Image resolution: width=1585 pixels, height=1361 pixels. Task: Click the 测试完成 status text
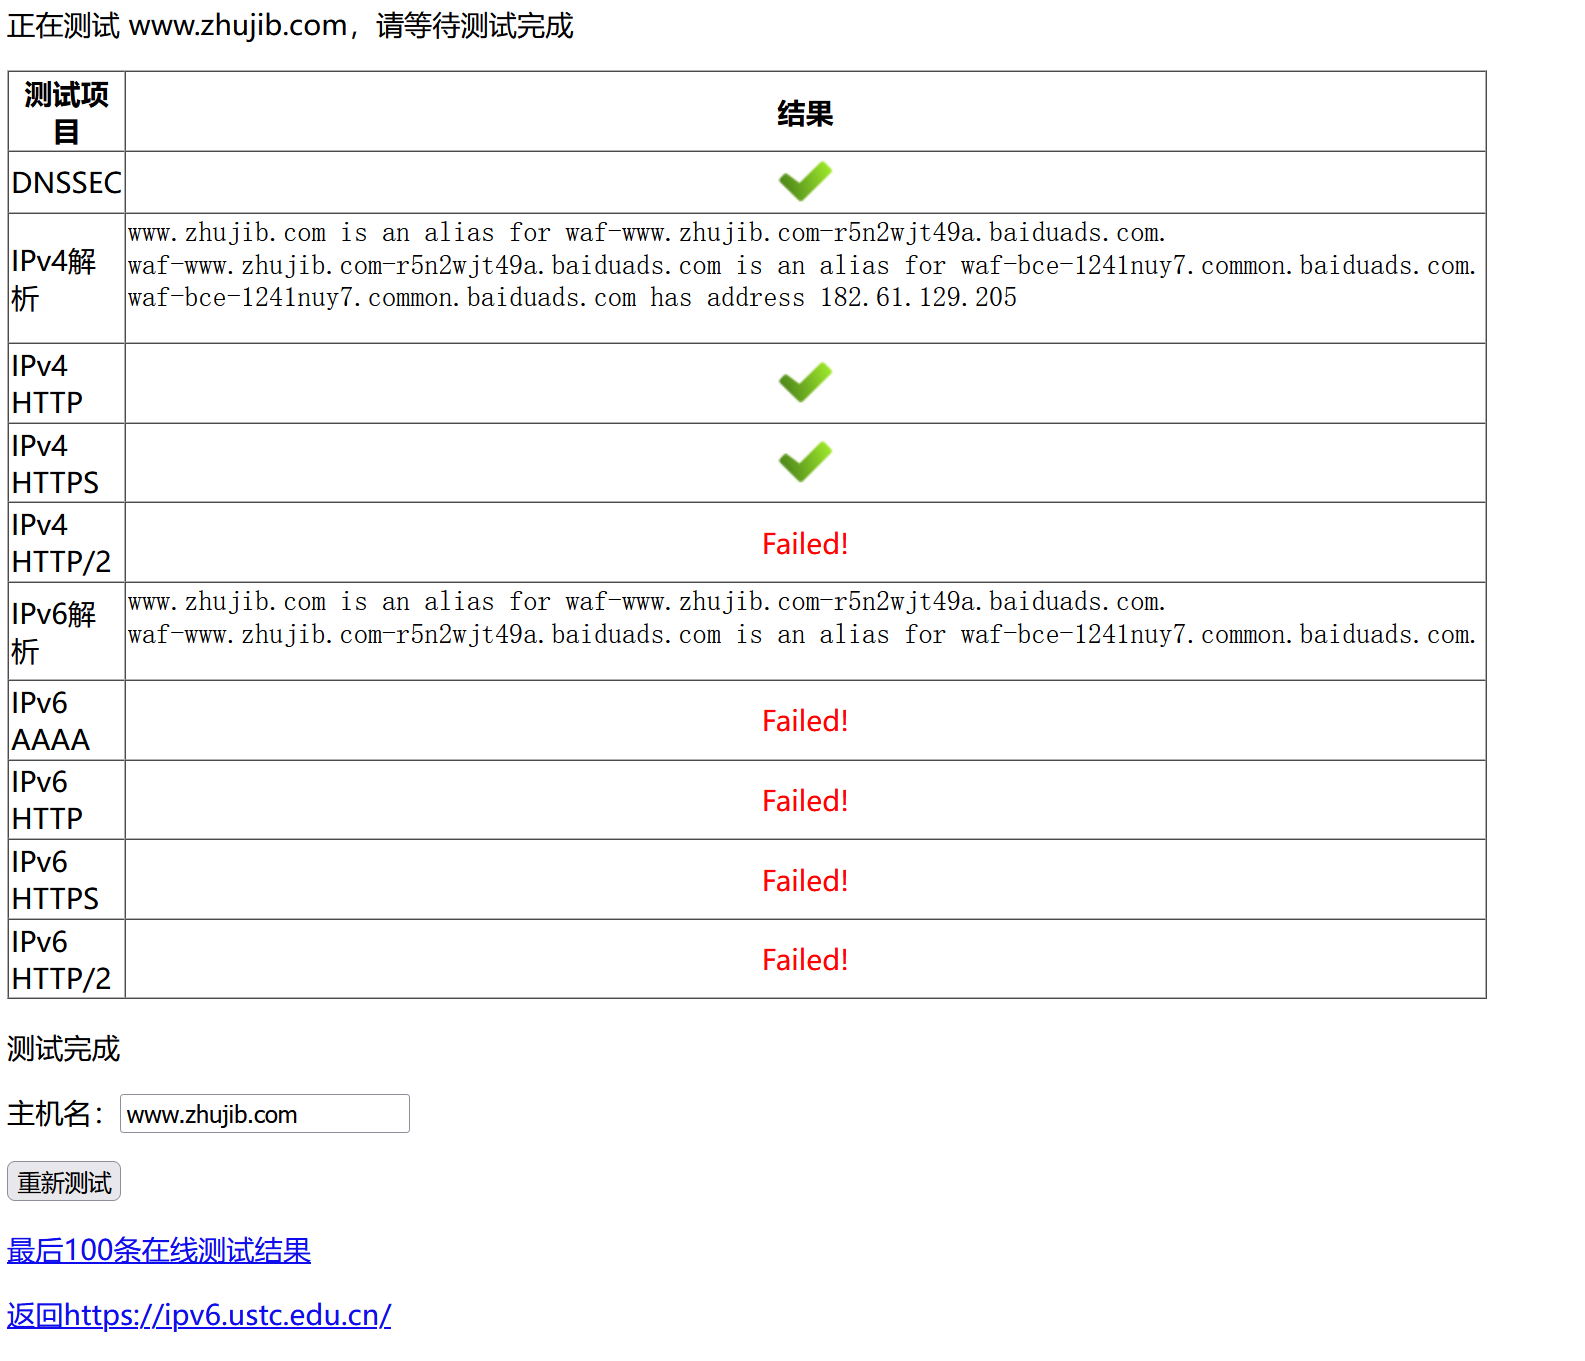[63, 1048]
